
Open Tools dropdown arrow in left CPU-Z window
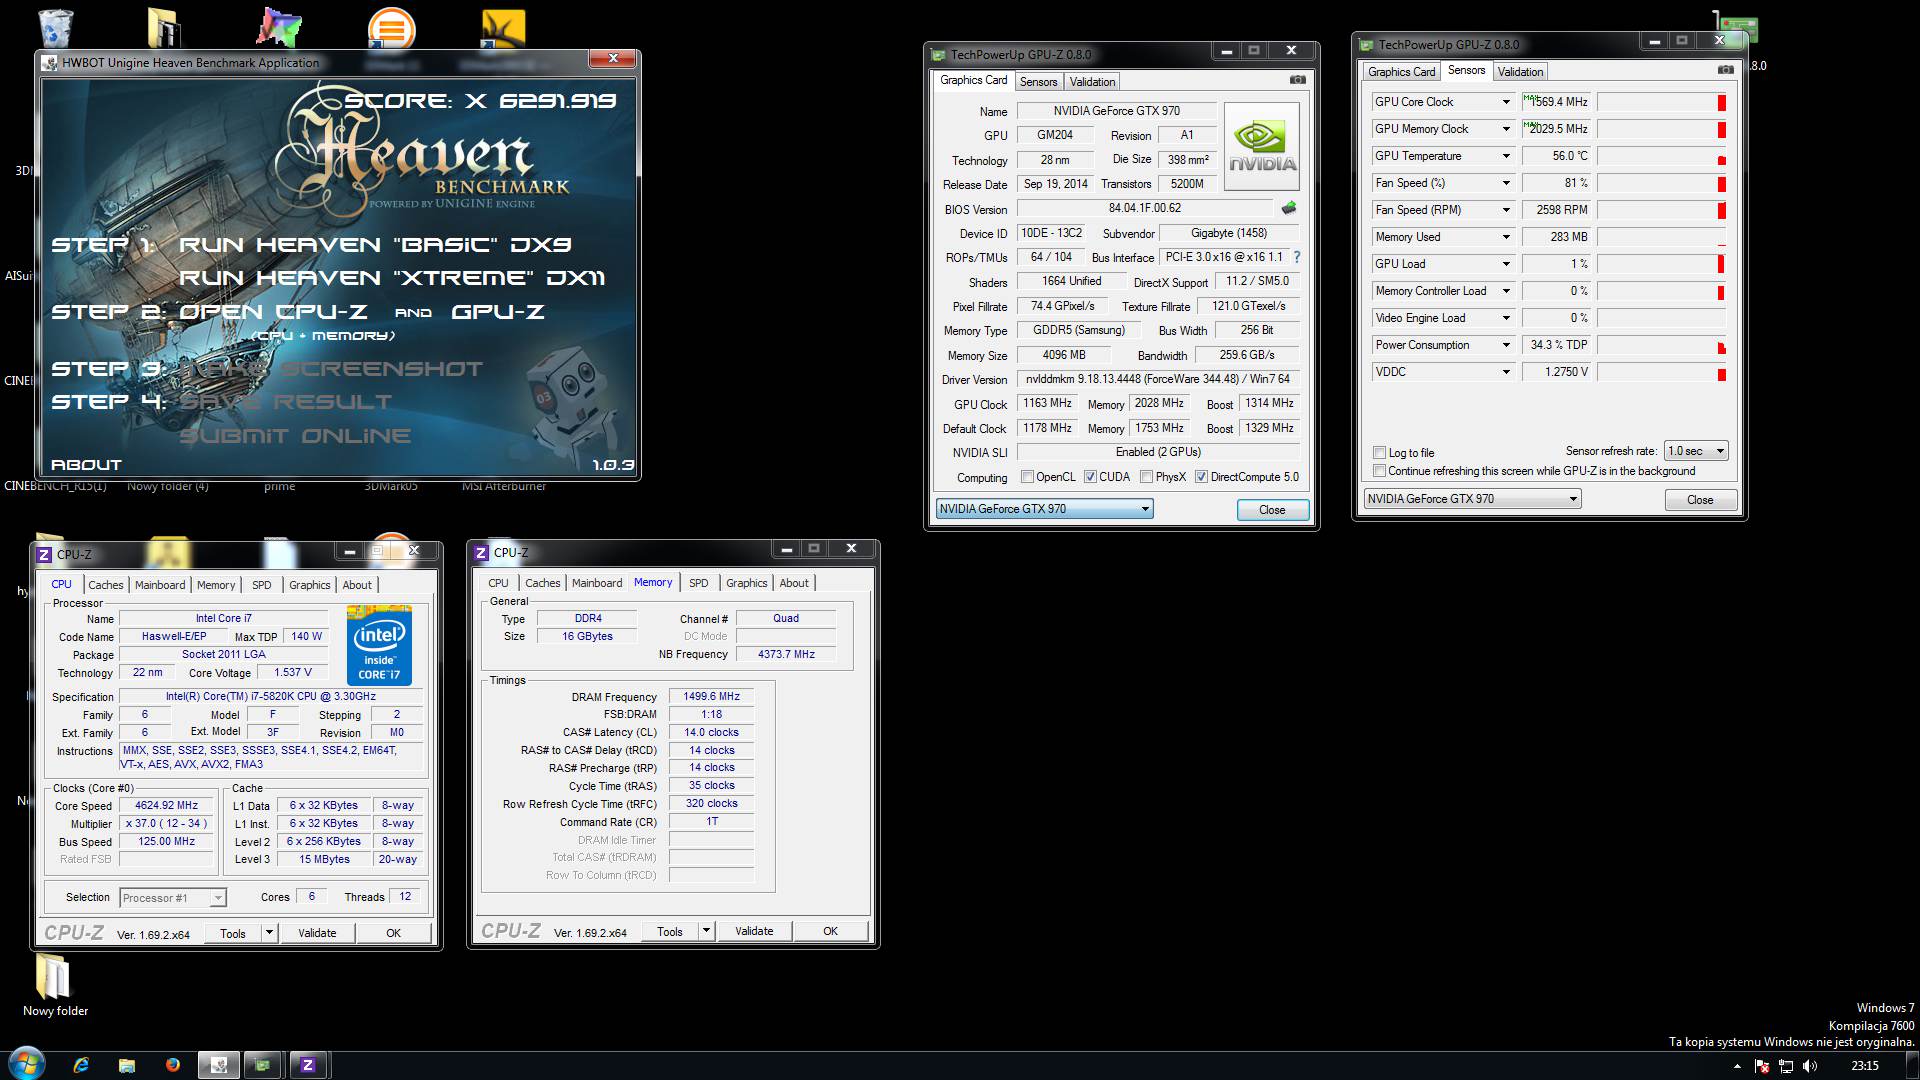click(x=268, y=933)
